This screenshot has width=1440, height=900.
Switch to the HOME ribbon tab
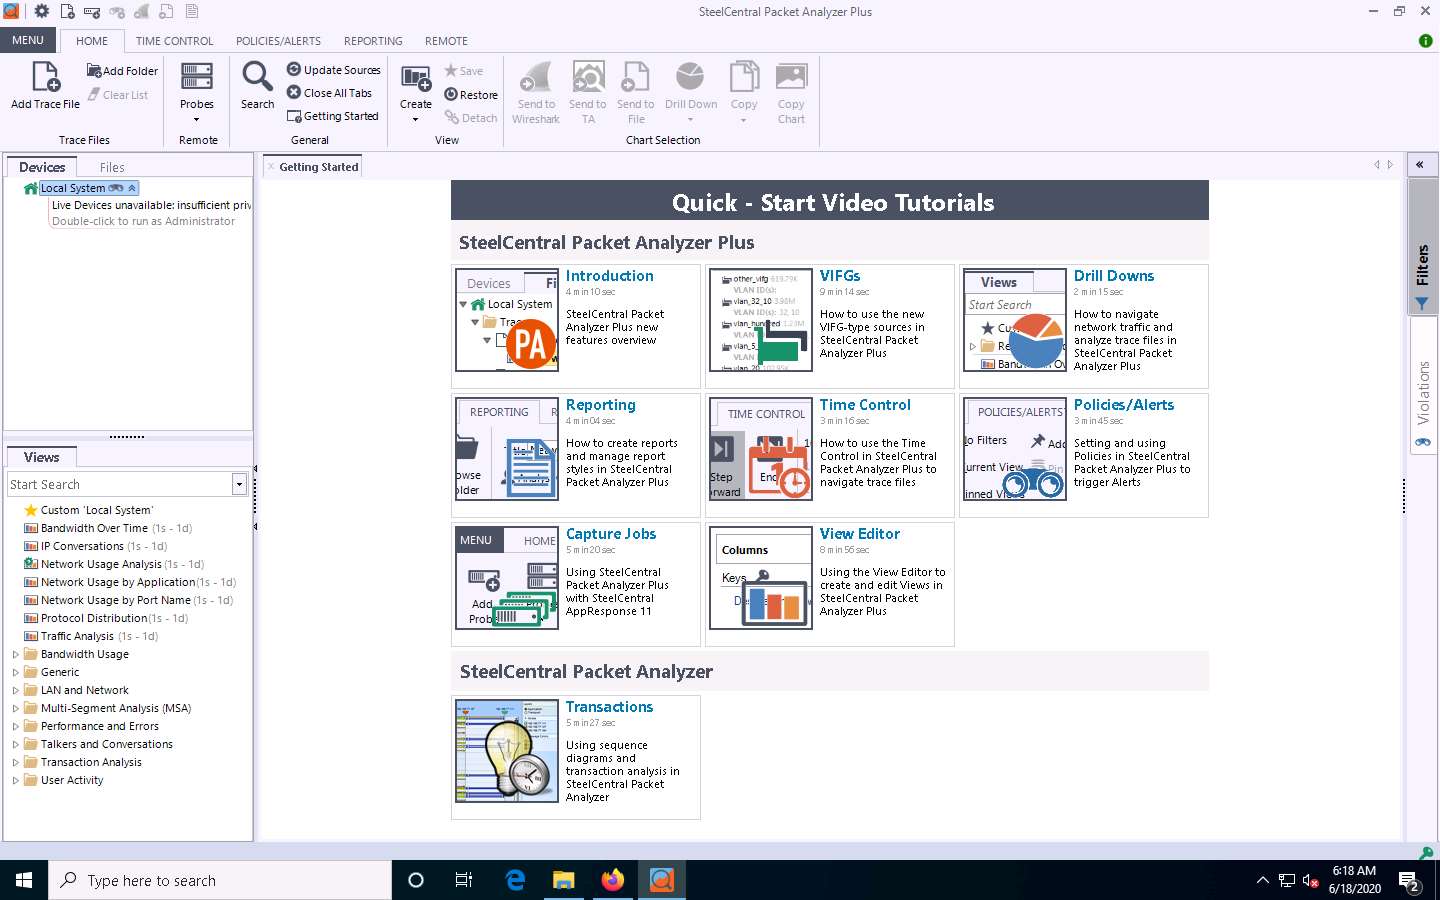(x=92, y=41)
